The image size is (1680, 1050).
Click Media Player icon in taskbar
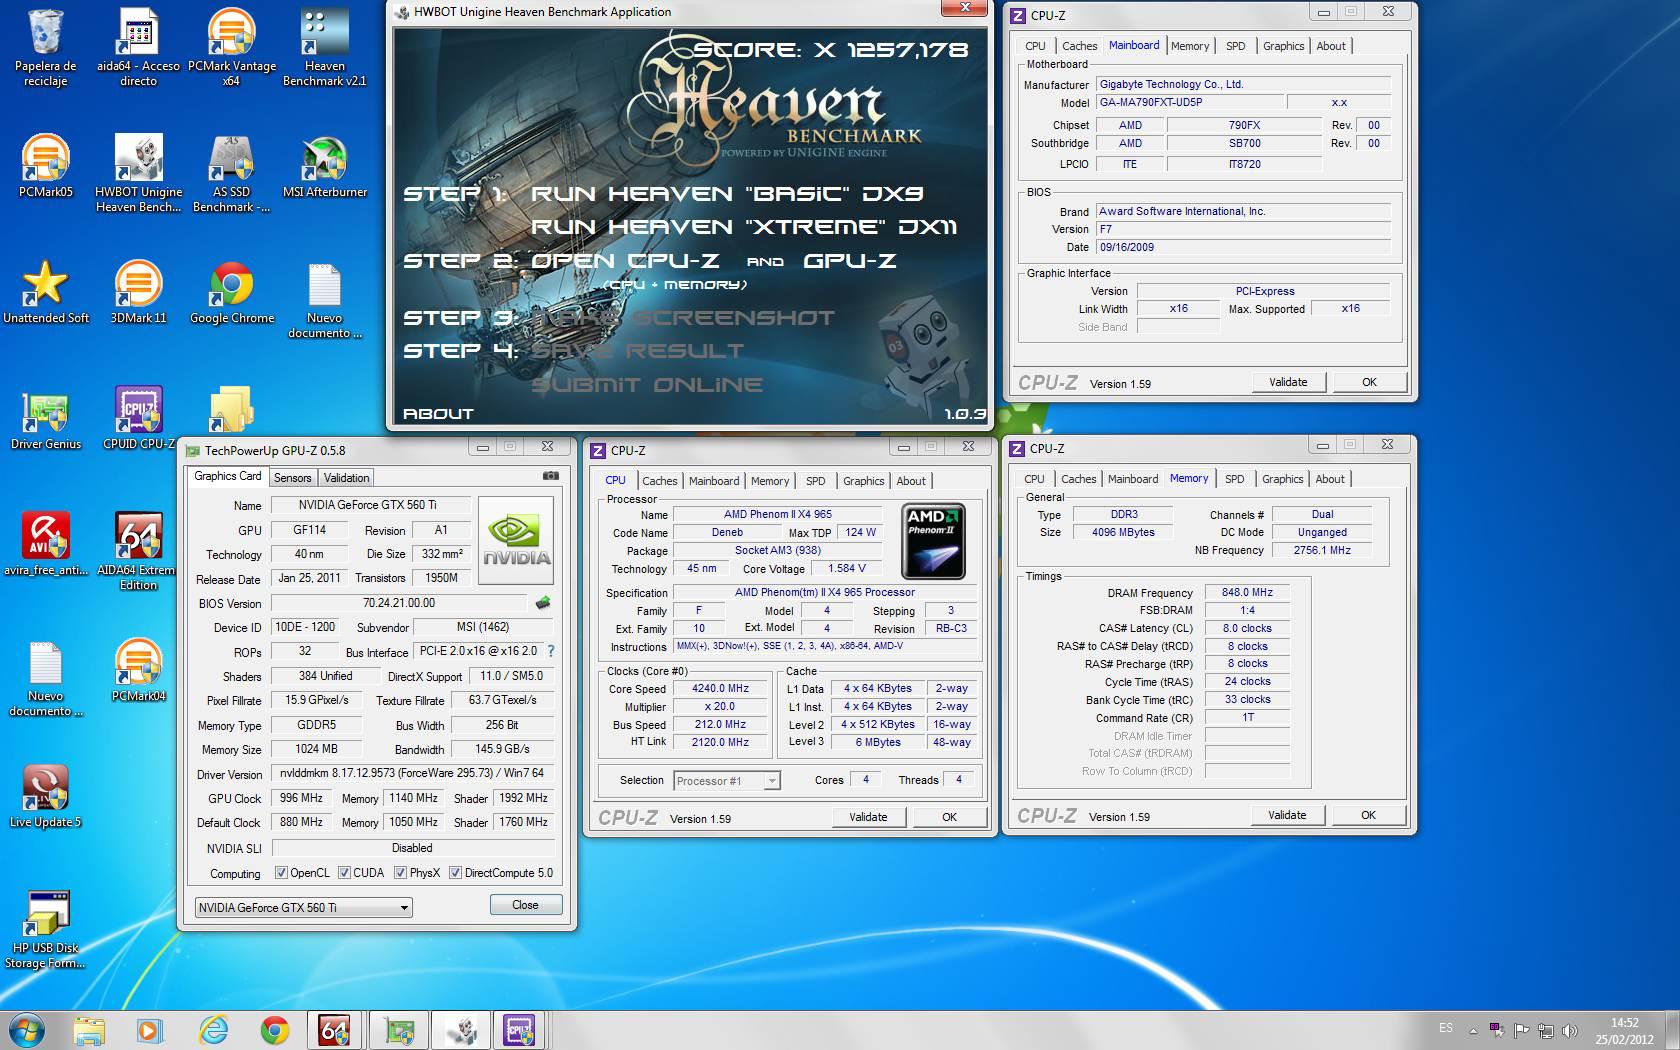[x=151, y=1030]
